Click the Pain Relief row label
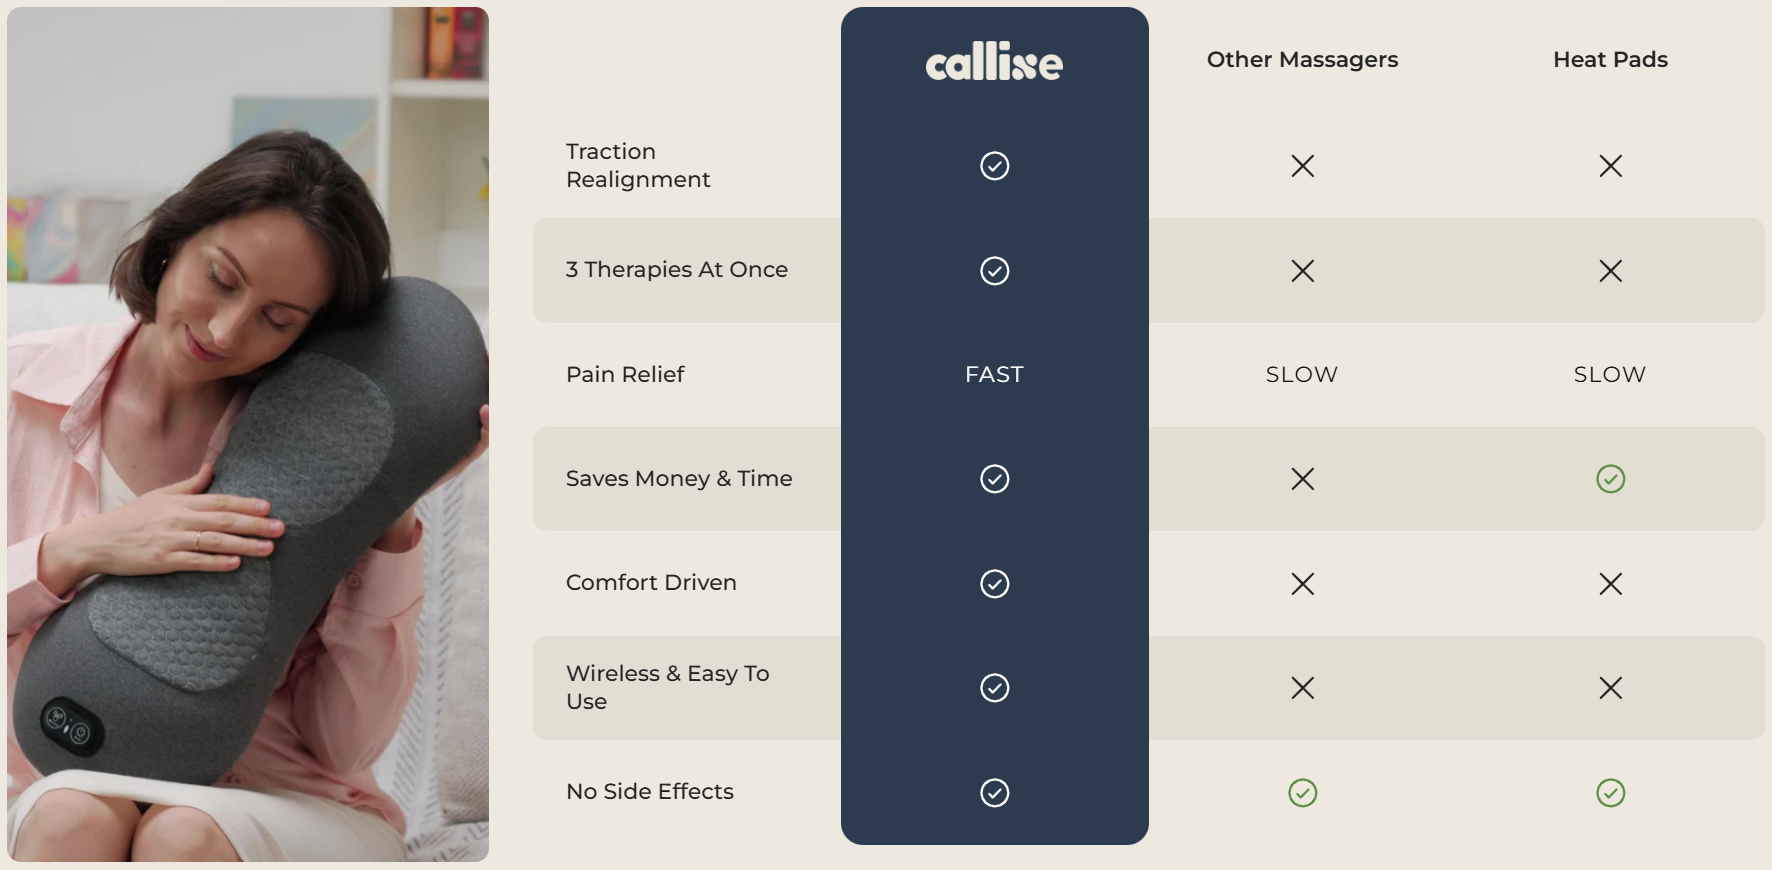 coord(625,375)
